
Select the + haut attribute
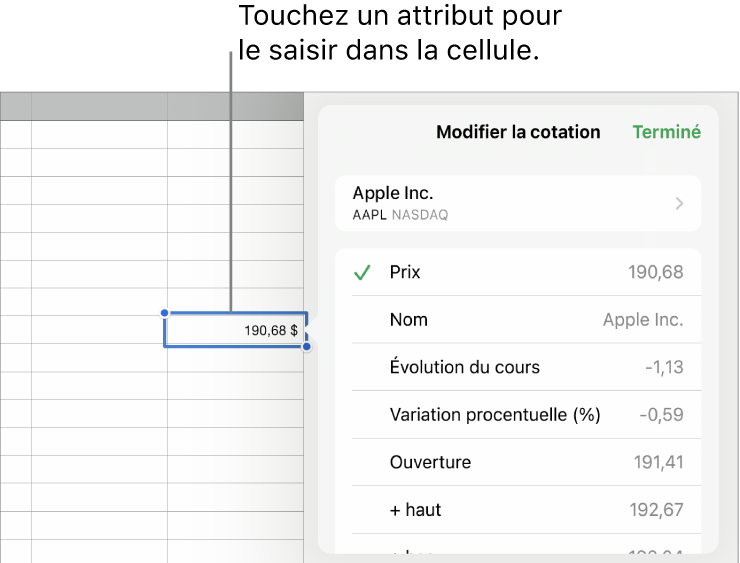click(x=518, y=510)
